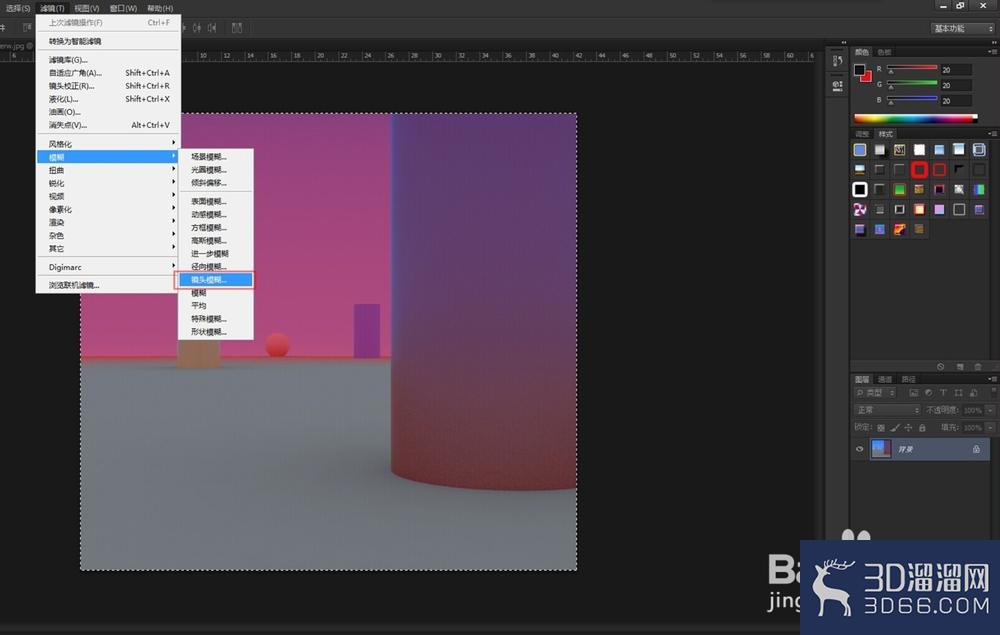Viewport: 1000px width, 635px height.
Task: Open the Styles panel flyout menu
Action: tap(992, 134)
